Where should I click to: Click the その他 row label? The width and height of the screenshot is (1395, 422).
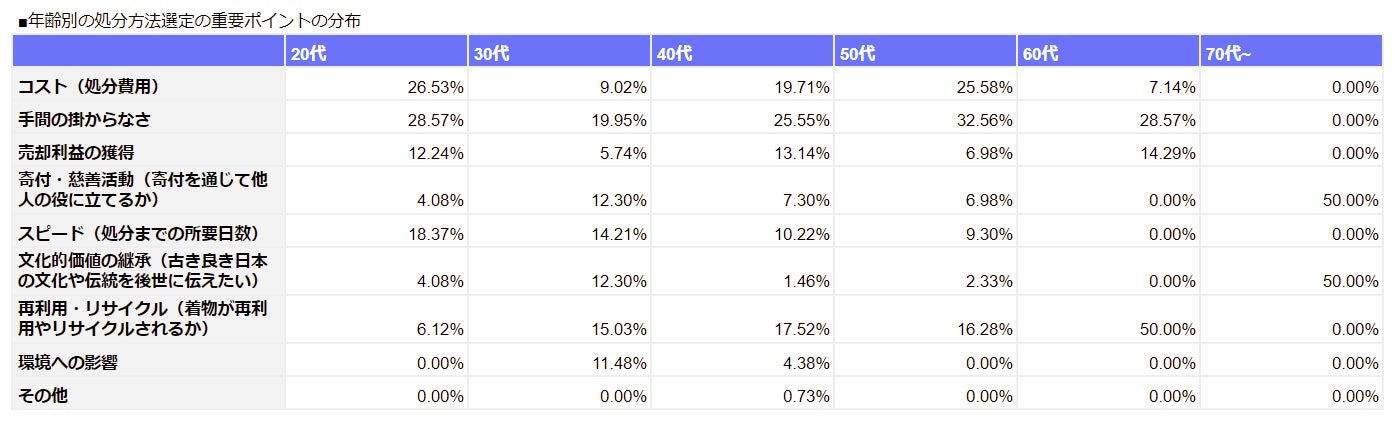point(43,396)
